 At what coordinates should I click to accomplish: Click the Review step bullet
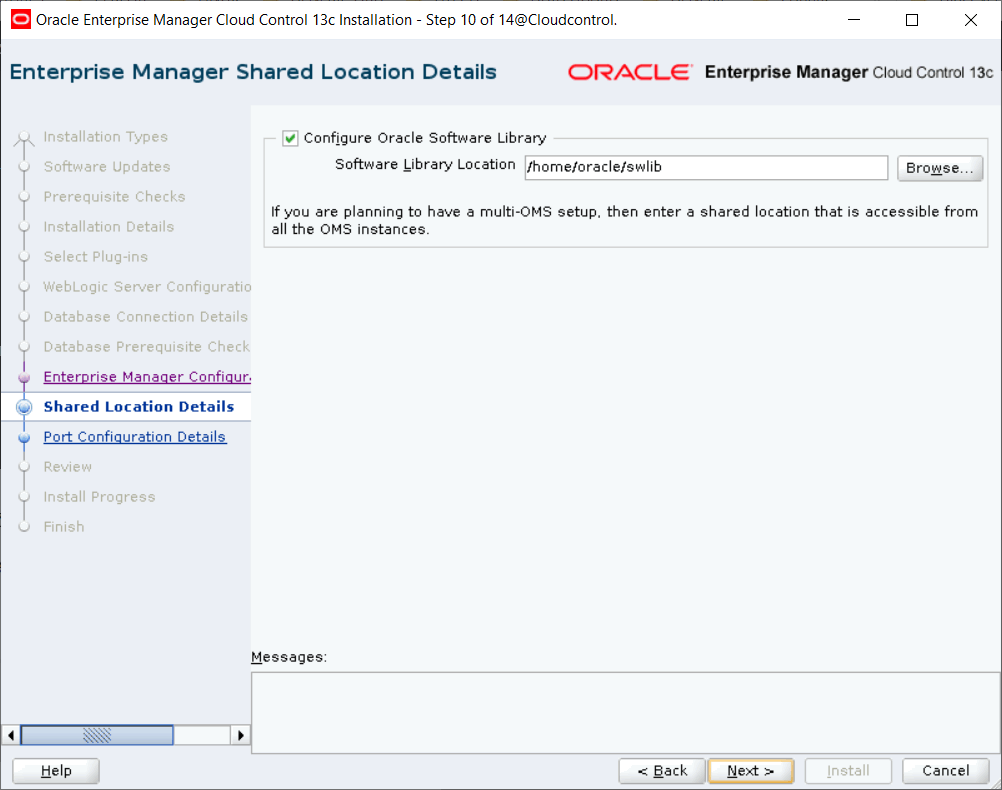(24, 468)
